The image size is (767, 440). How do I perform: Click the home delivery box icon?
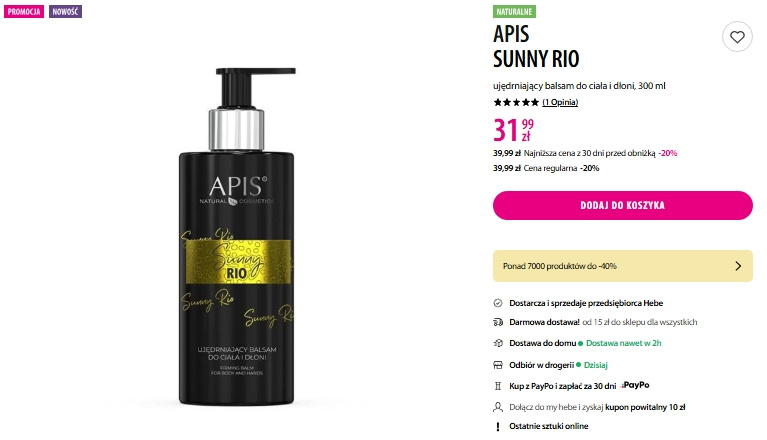click(497, 343)
